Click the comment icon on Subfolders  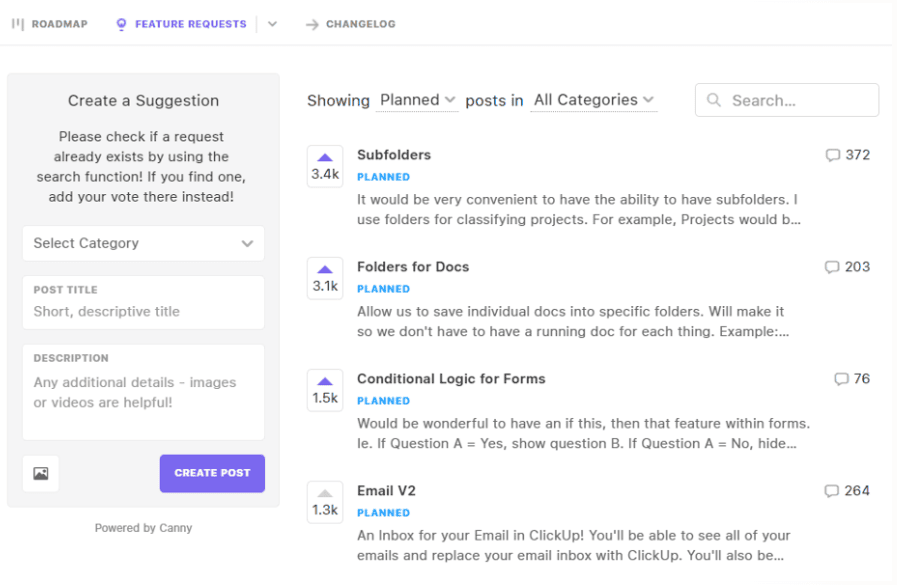point(832,155)
